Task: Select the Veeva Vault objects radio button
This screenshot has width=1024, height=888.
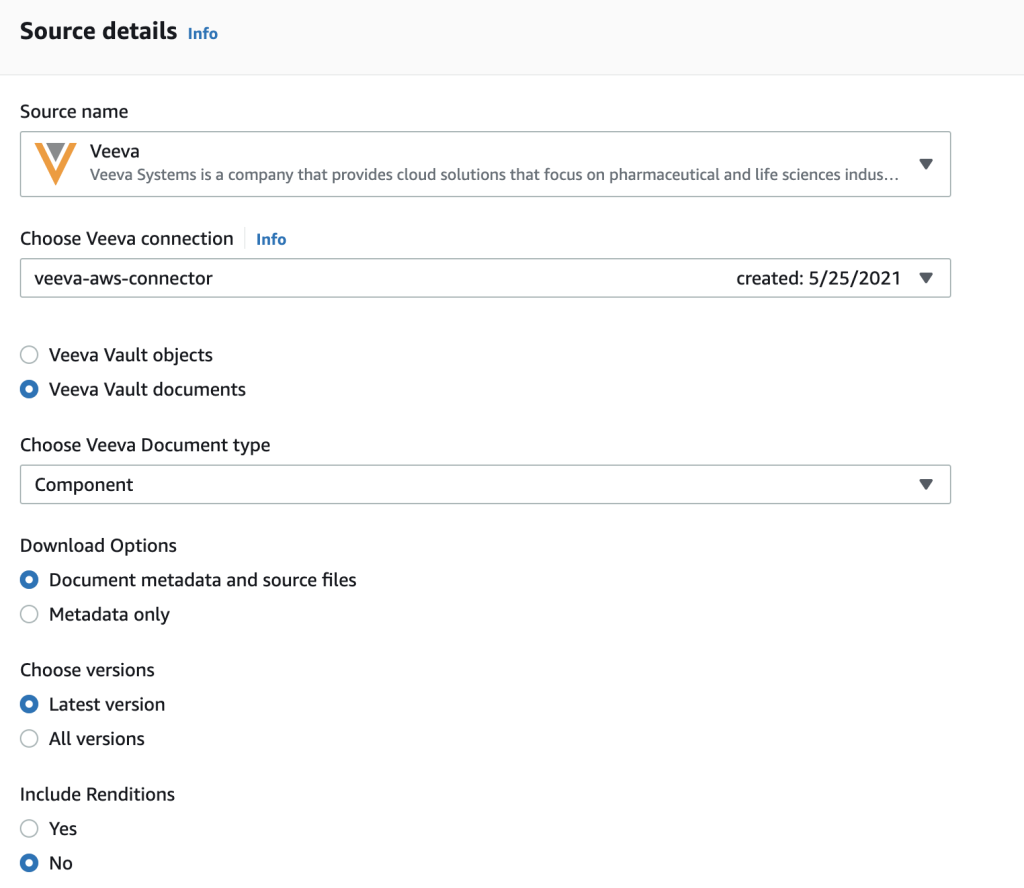Action: [29, 354]
